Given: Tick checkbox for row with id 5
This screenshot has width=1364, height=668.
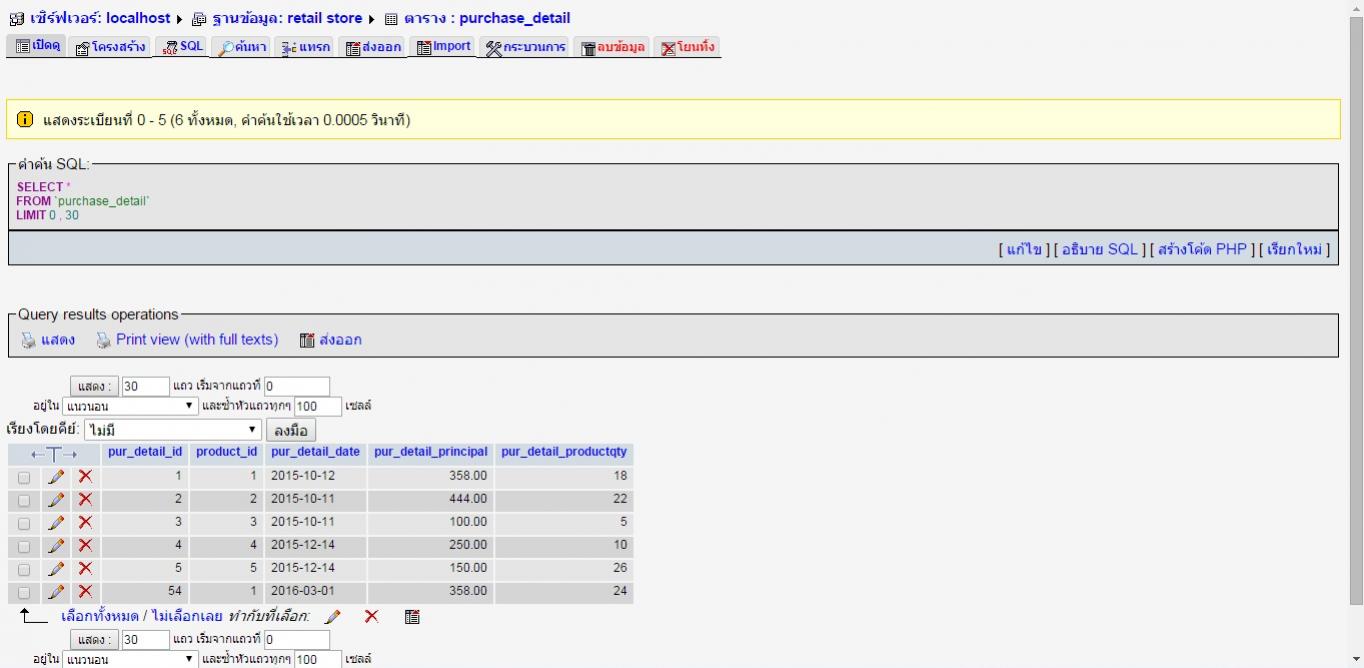Looking at the screenshot, I should [x=24, y=570].
